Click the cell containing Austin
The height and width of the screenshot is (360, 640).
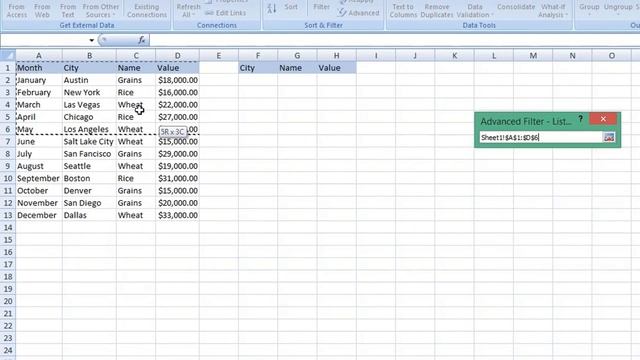tap(89, 80)
